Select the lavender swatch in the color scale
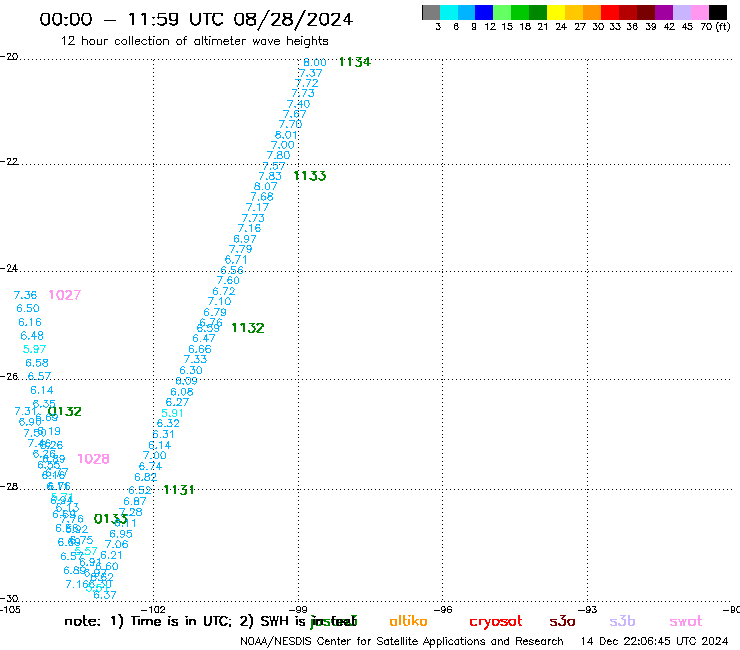The height and width of the screenshot is (650, 740). 682,12
